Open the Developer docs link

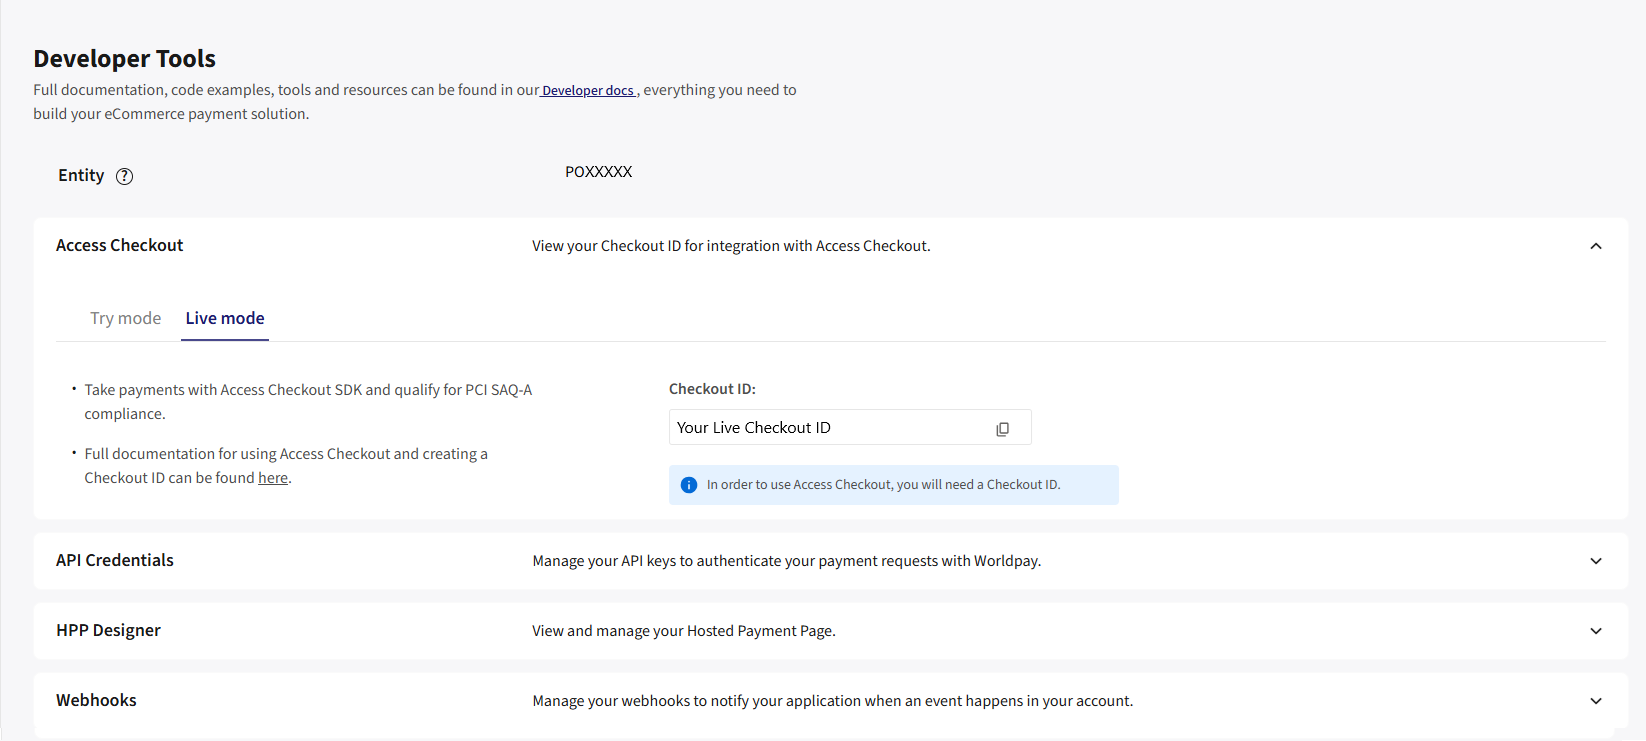pos(588,91)
